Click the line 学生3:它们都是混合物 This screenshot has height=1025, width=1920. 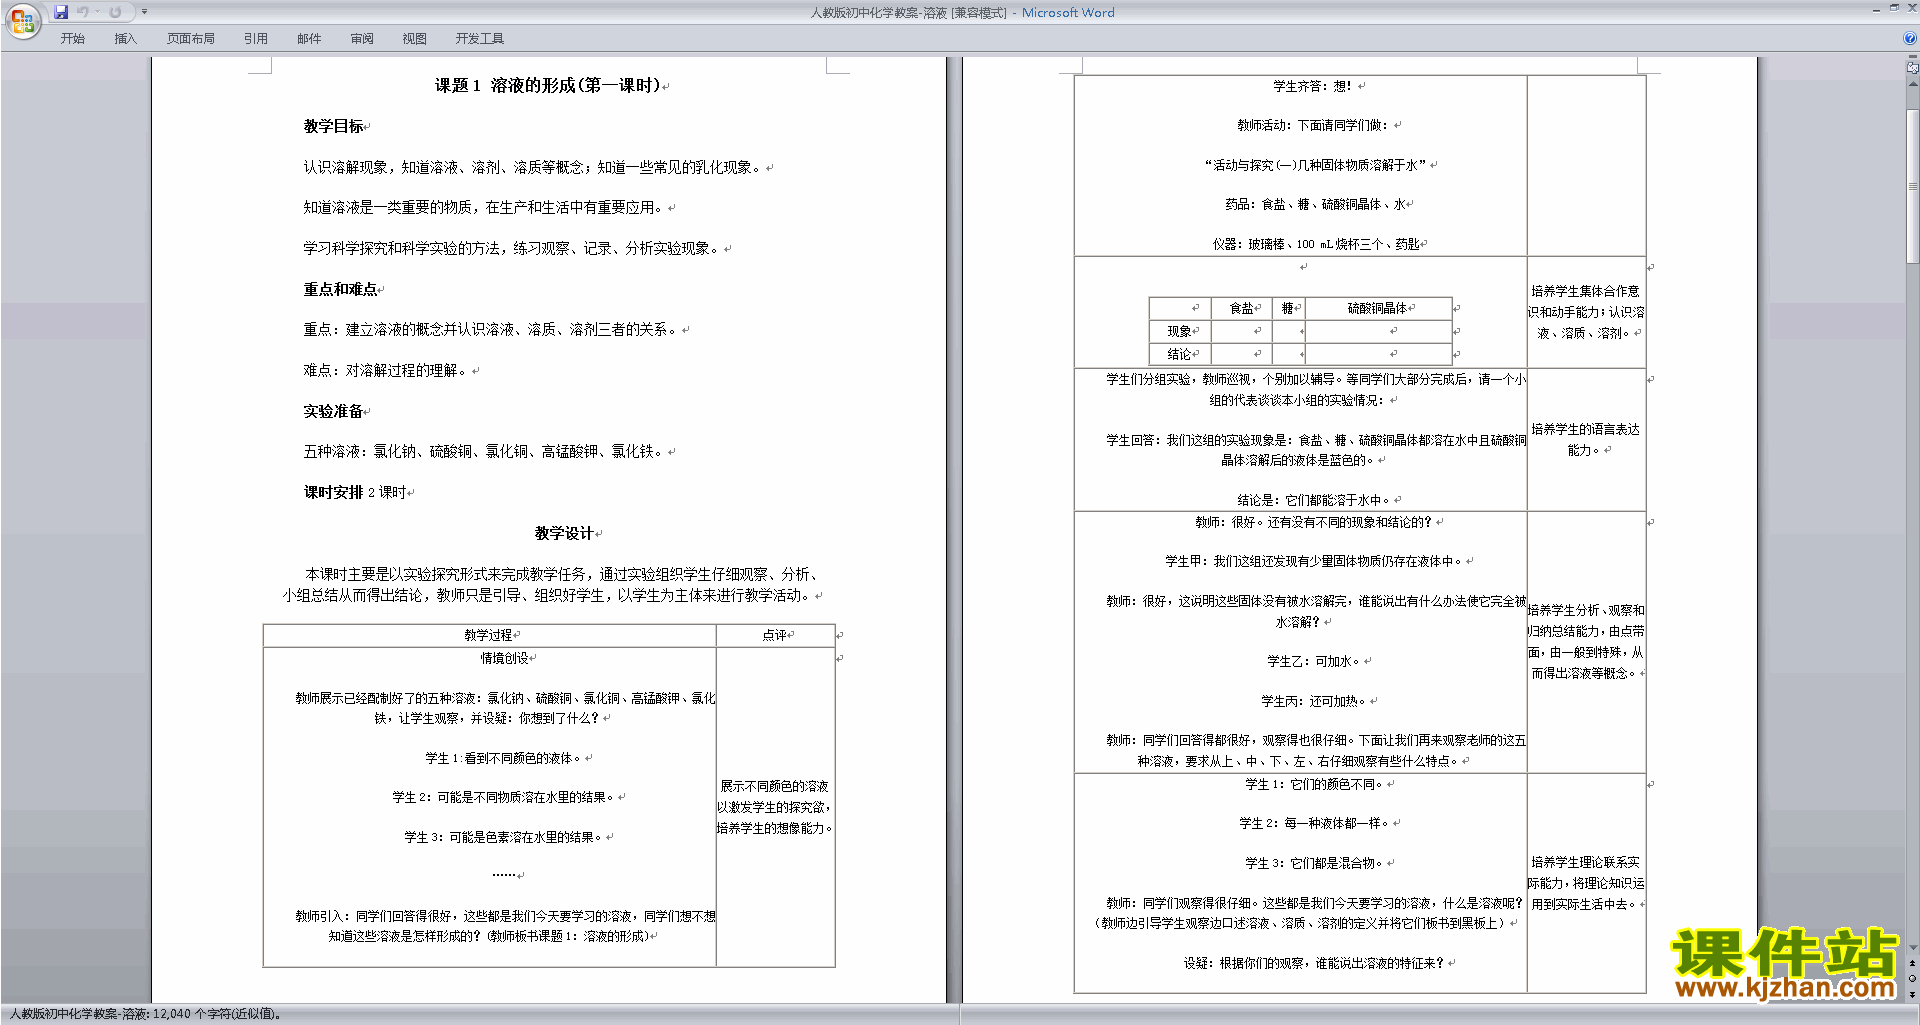point(1314,864)
